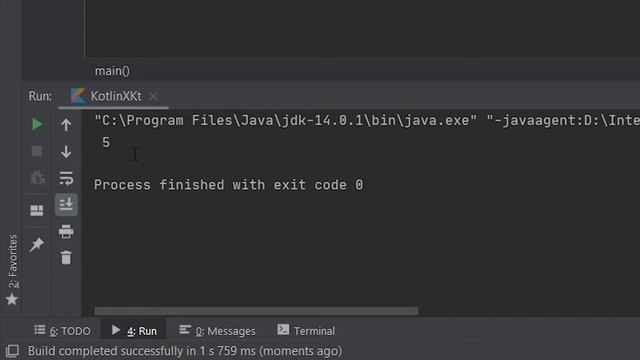
Task: Open the 4: Run tool window tab
Action: coord(134,331)
